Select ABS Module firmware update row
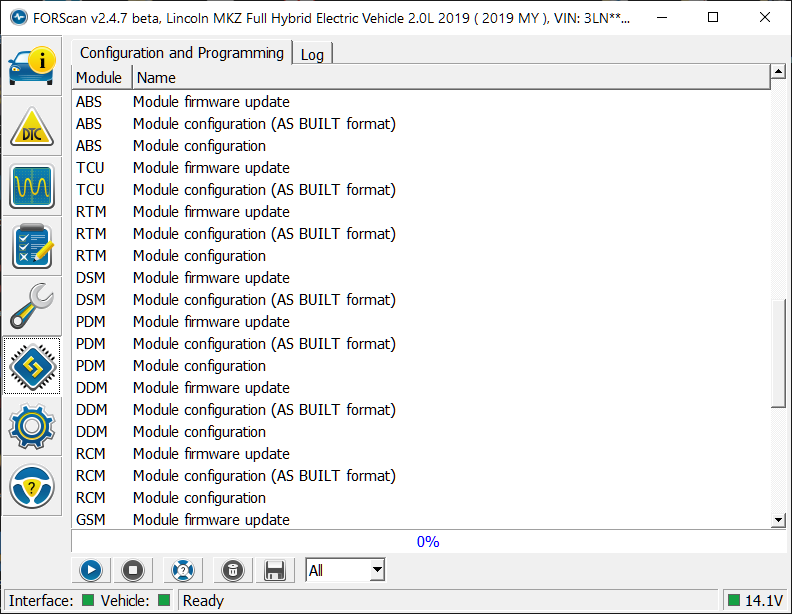Image resolution: width=792 pixels, height=614 pixels. [421, 102]
